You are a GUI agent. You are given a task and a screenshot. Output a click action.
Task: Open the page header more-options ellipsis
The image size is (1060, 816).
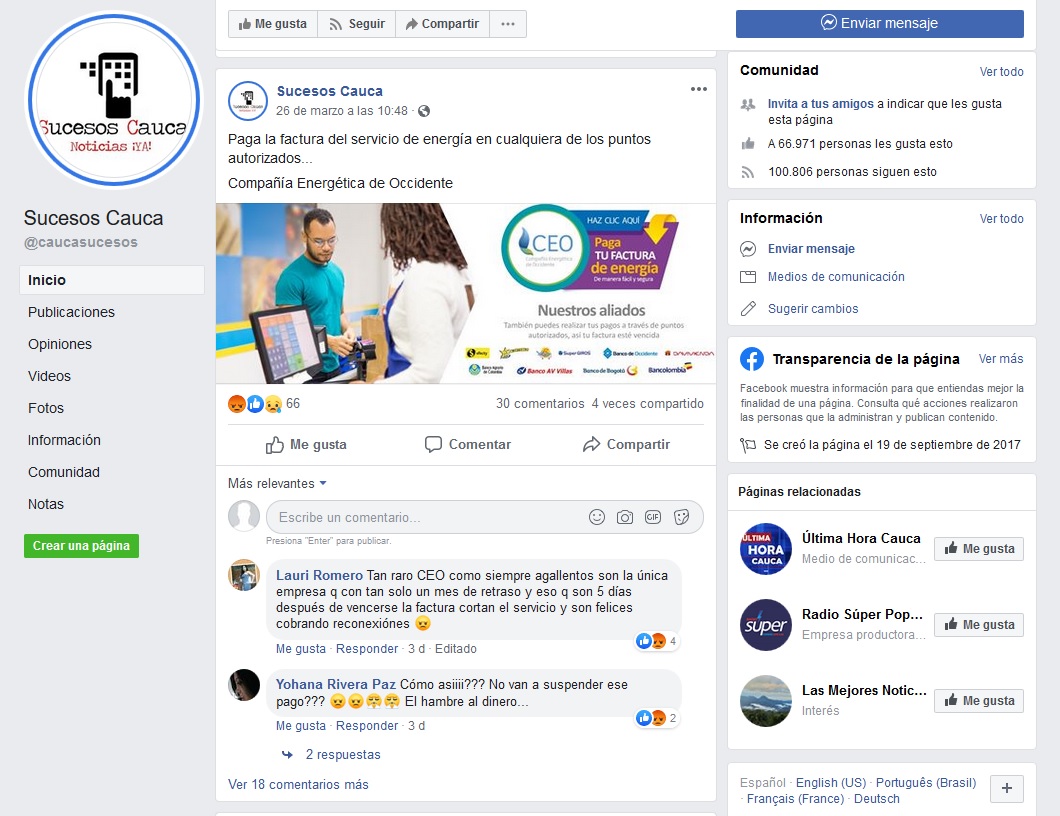coord(508,24)
